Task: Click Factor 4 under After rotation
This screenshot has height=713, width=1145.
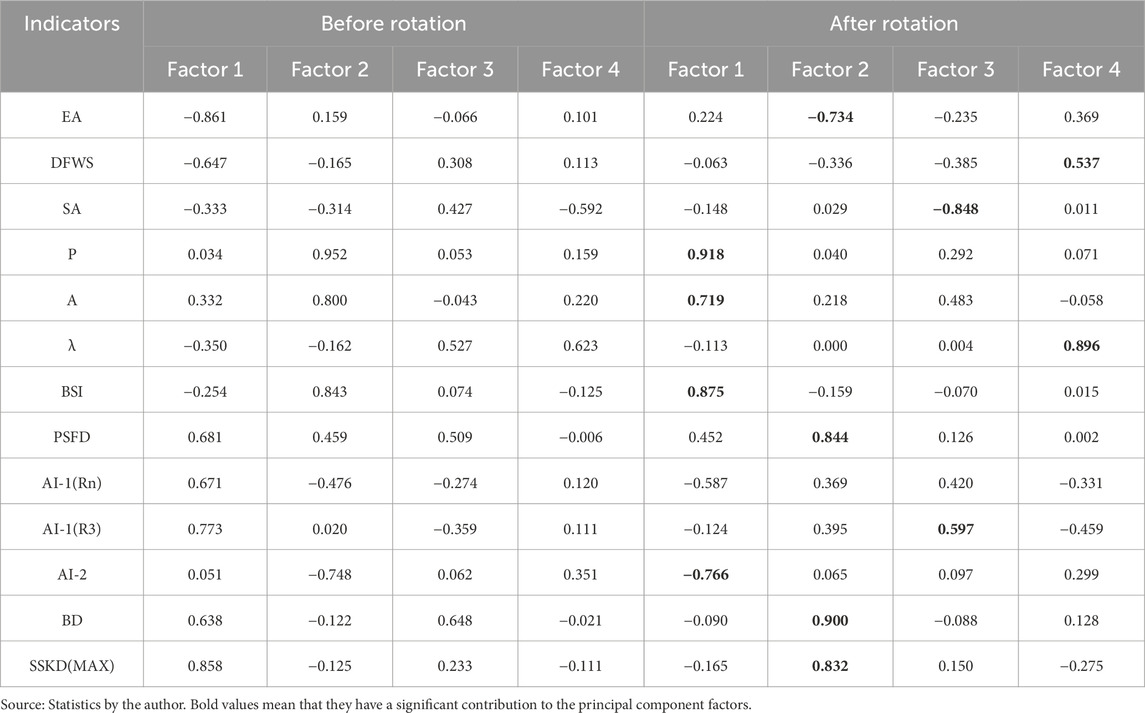Action: click(x=1082, y=69)
